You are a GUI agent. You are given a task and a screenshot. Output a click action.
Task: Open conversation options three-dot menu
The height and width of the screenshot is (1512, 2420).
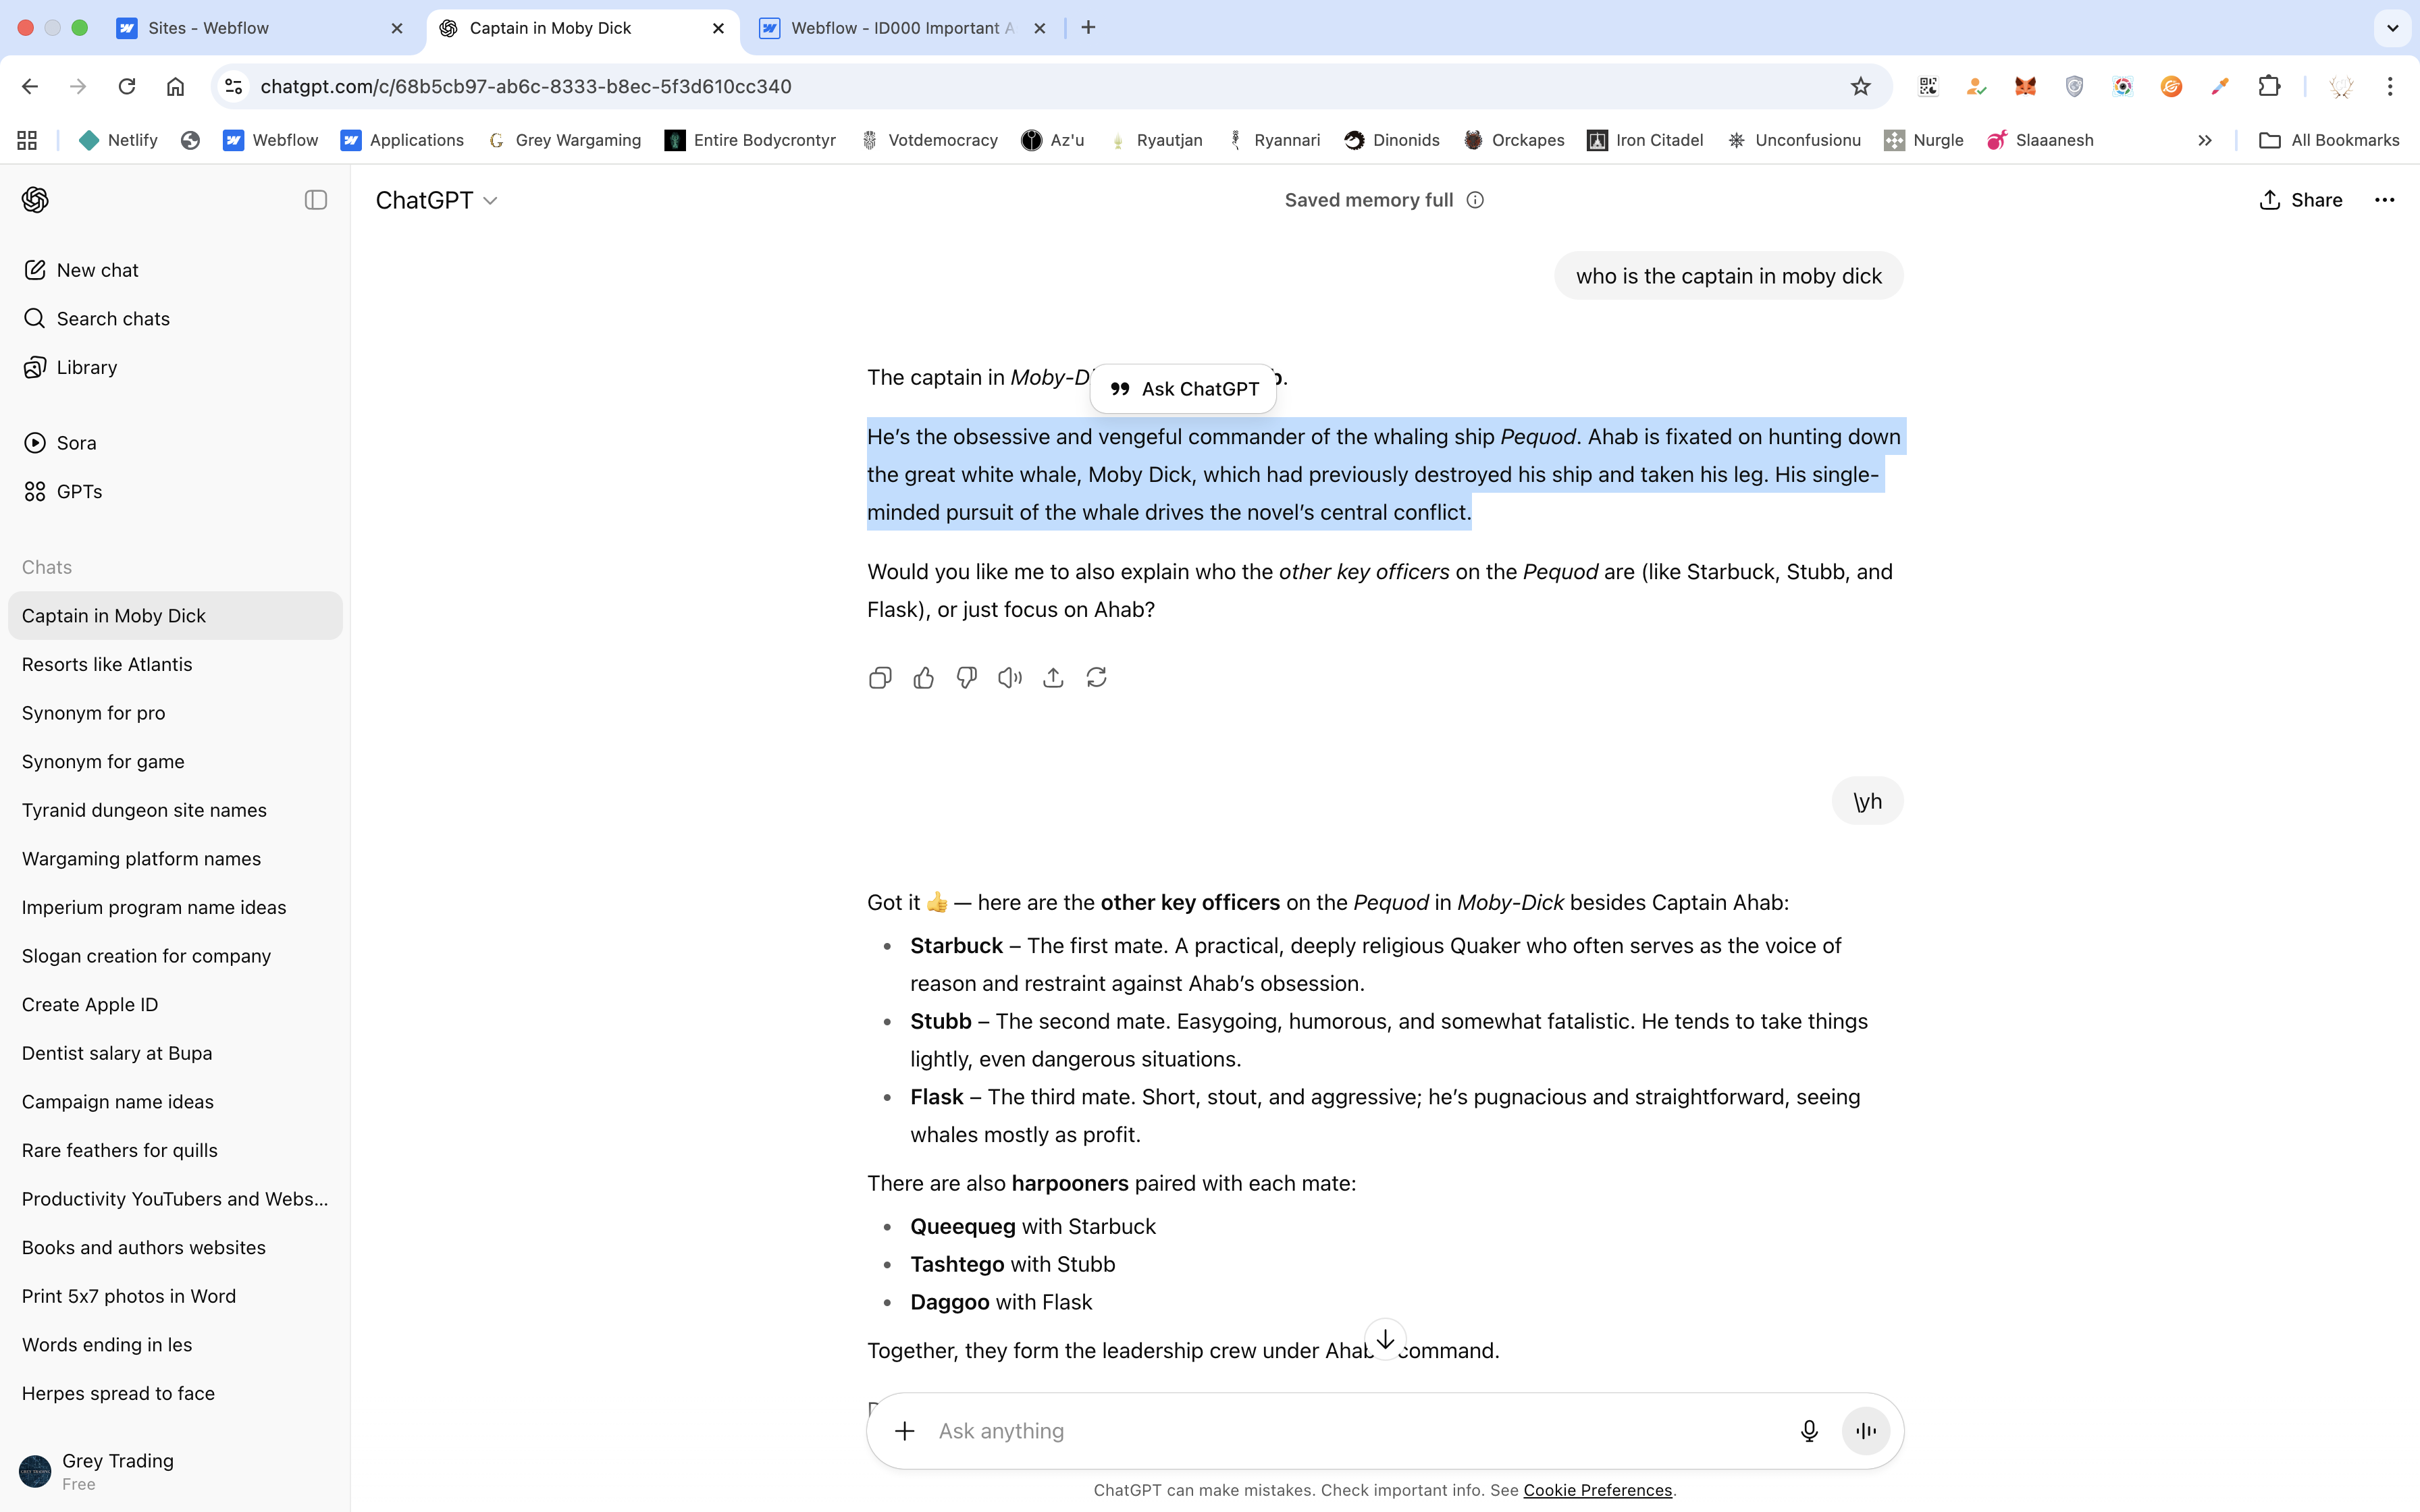[x=2384, y=200]
